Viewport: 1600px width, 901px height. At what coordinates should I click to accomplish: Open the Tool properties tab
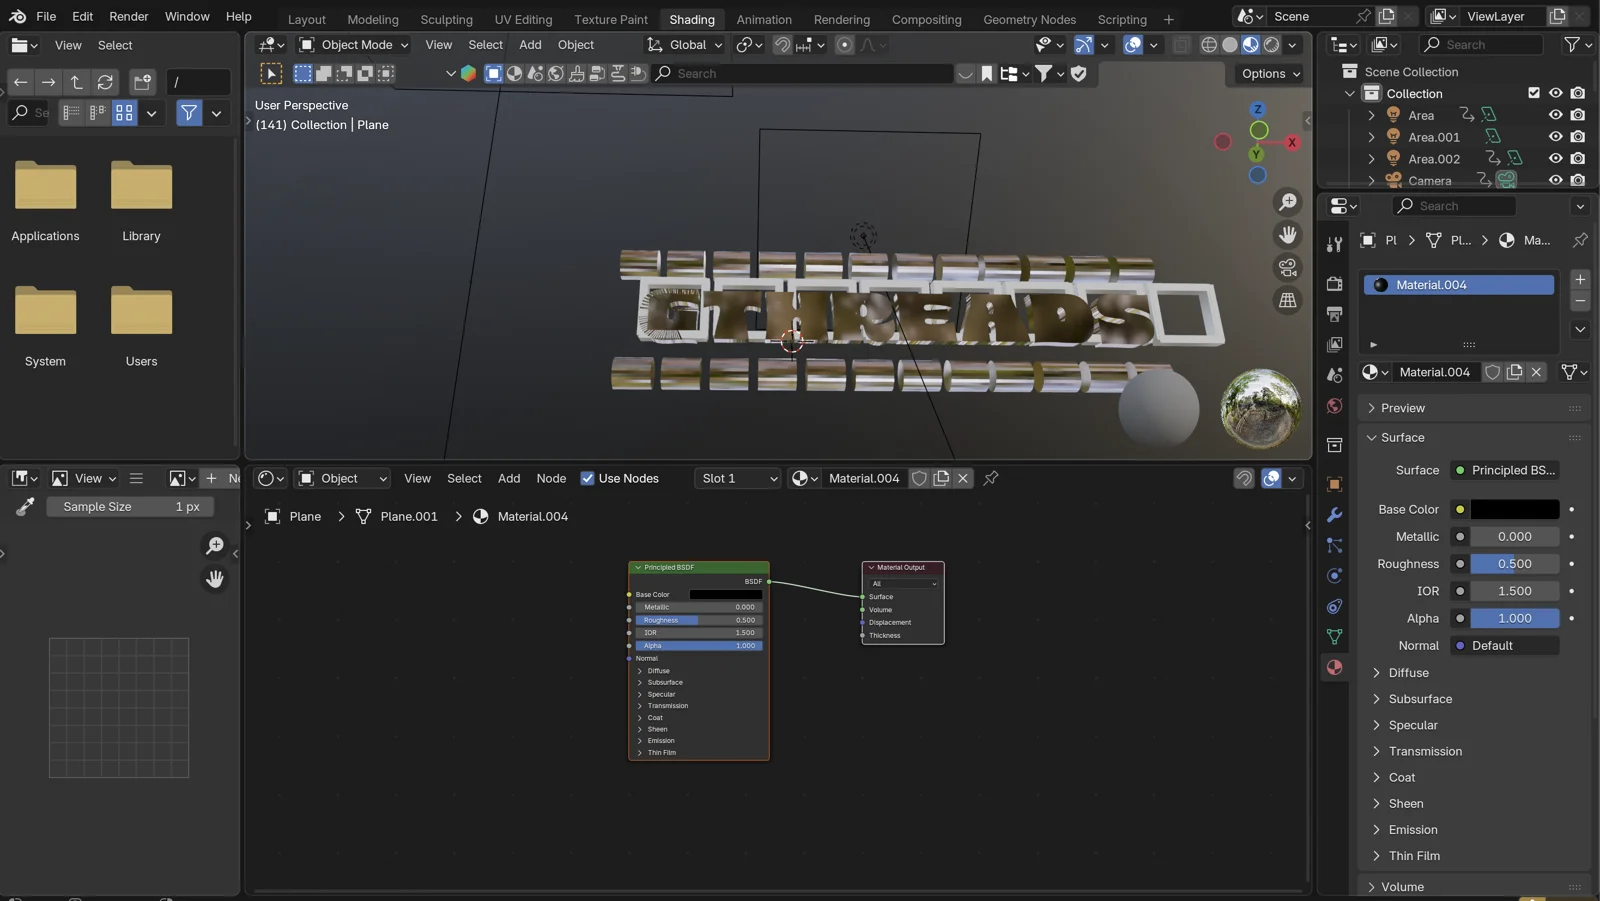[1334, 245]
